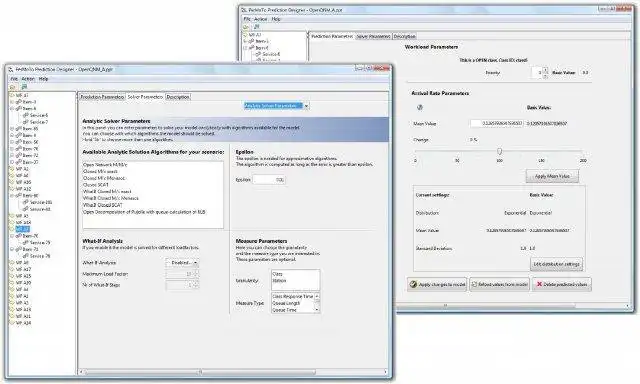Click Apply changes to model button

(x=437, y=284)
